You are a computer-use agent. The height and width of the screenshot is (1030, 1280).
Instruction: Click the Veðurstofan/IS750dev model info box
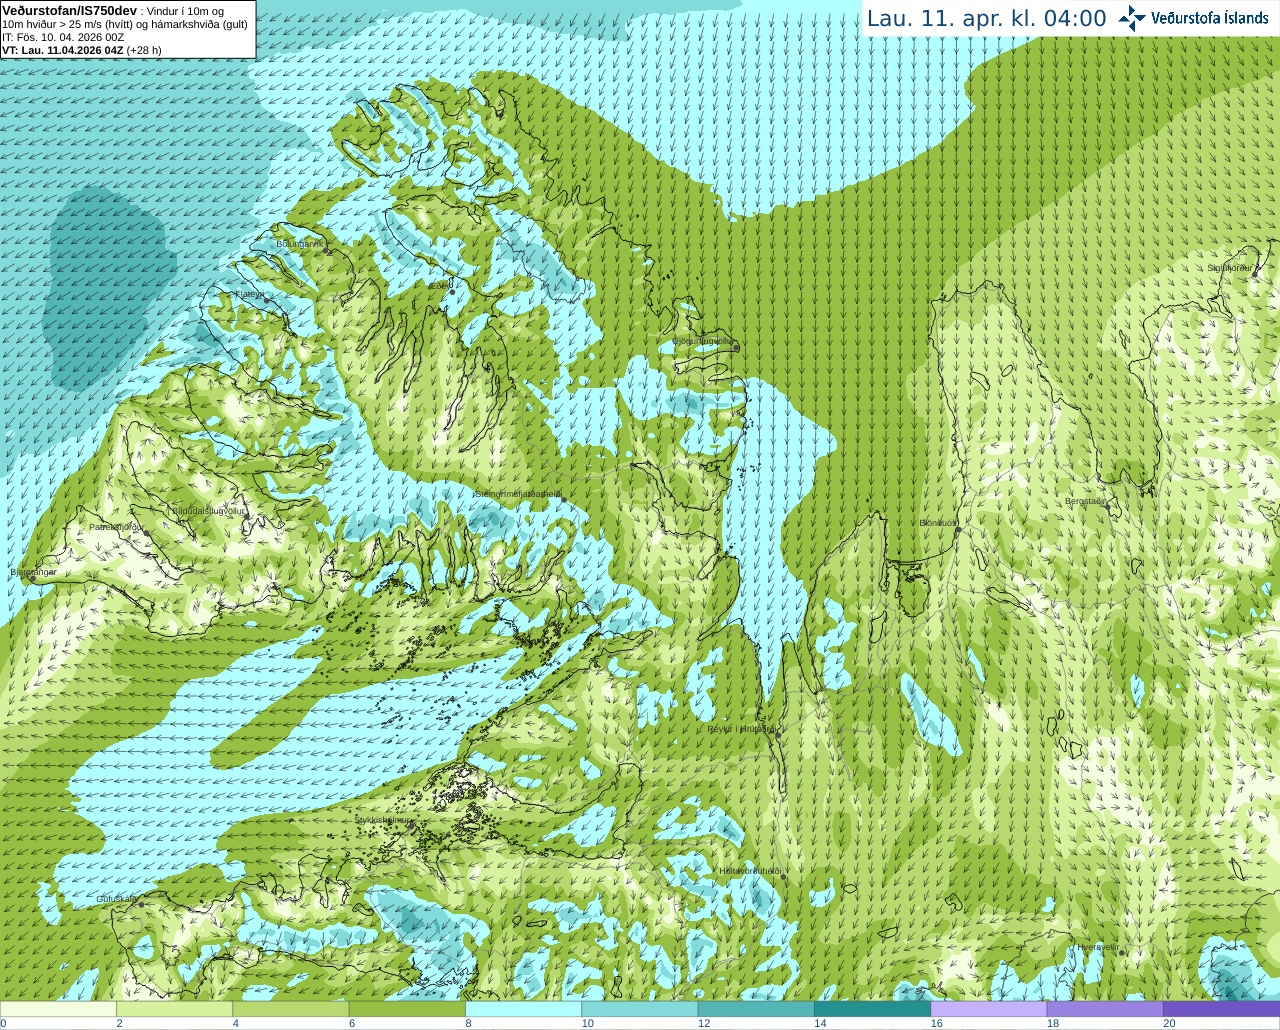click(127, 29)
